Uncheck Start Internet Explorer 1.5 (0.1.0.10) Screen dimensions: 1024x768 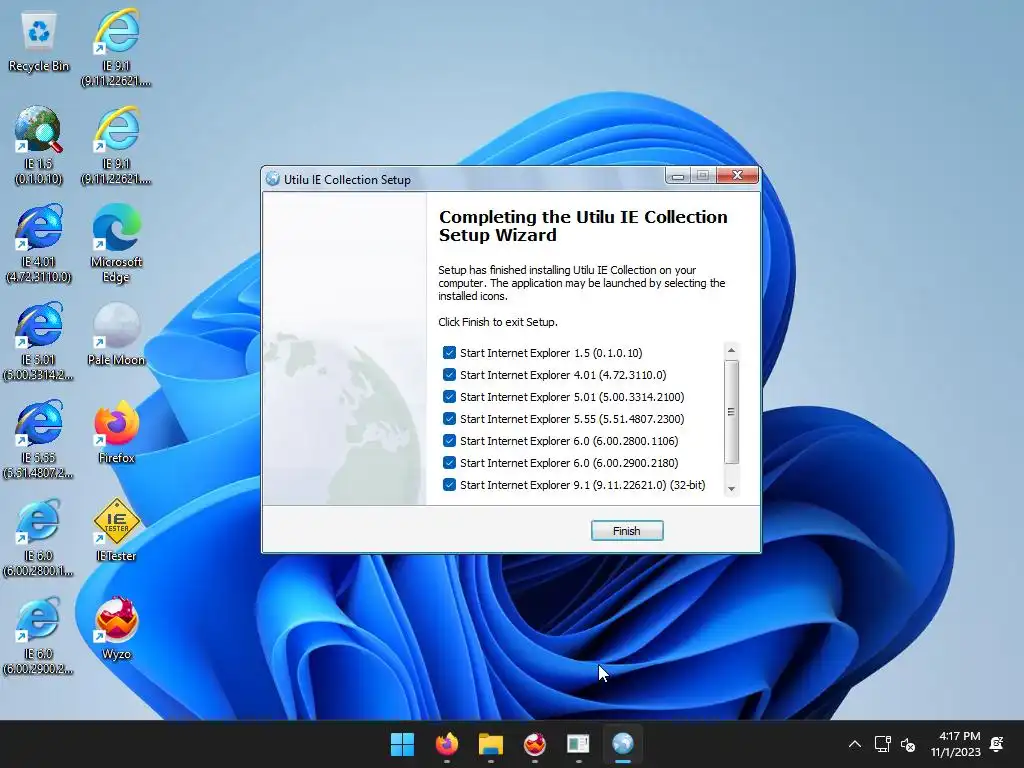pos(449,353)
